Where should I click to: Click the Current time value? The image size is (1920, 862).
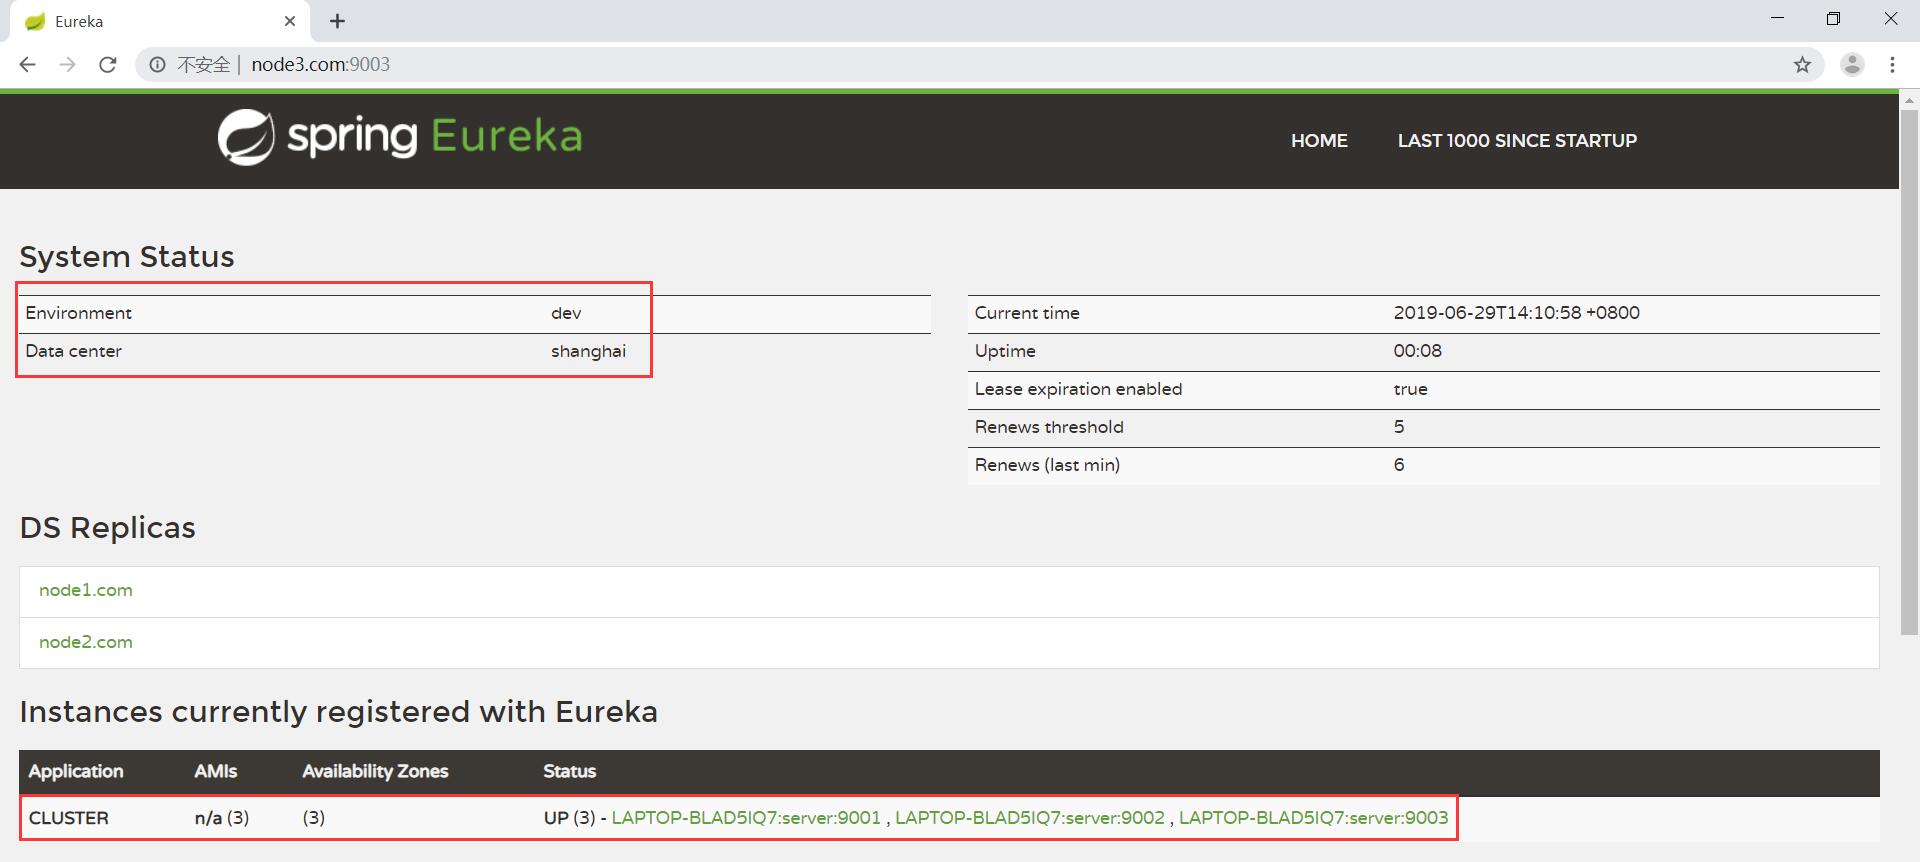click(1516, 313)
